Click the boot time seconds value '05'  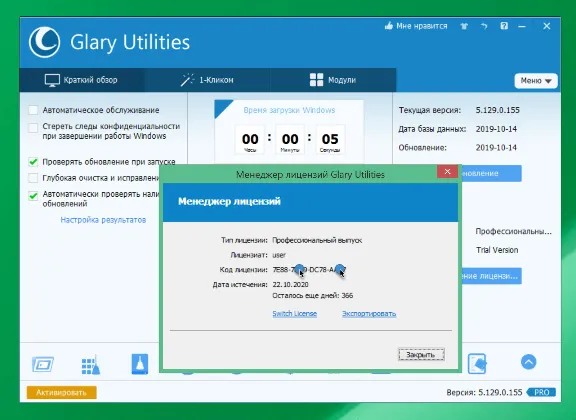click(x=330, y=139)
